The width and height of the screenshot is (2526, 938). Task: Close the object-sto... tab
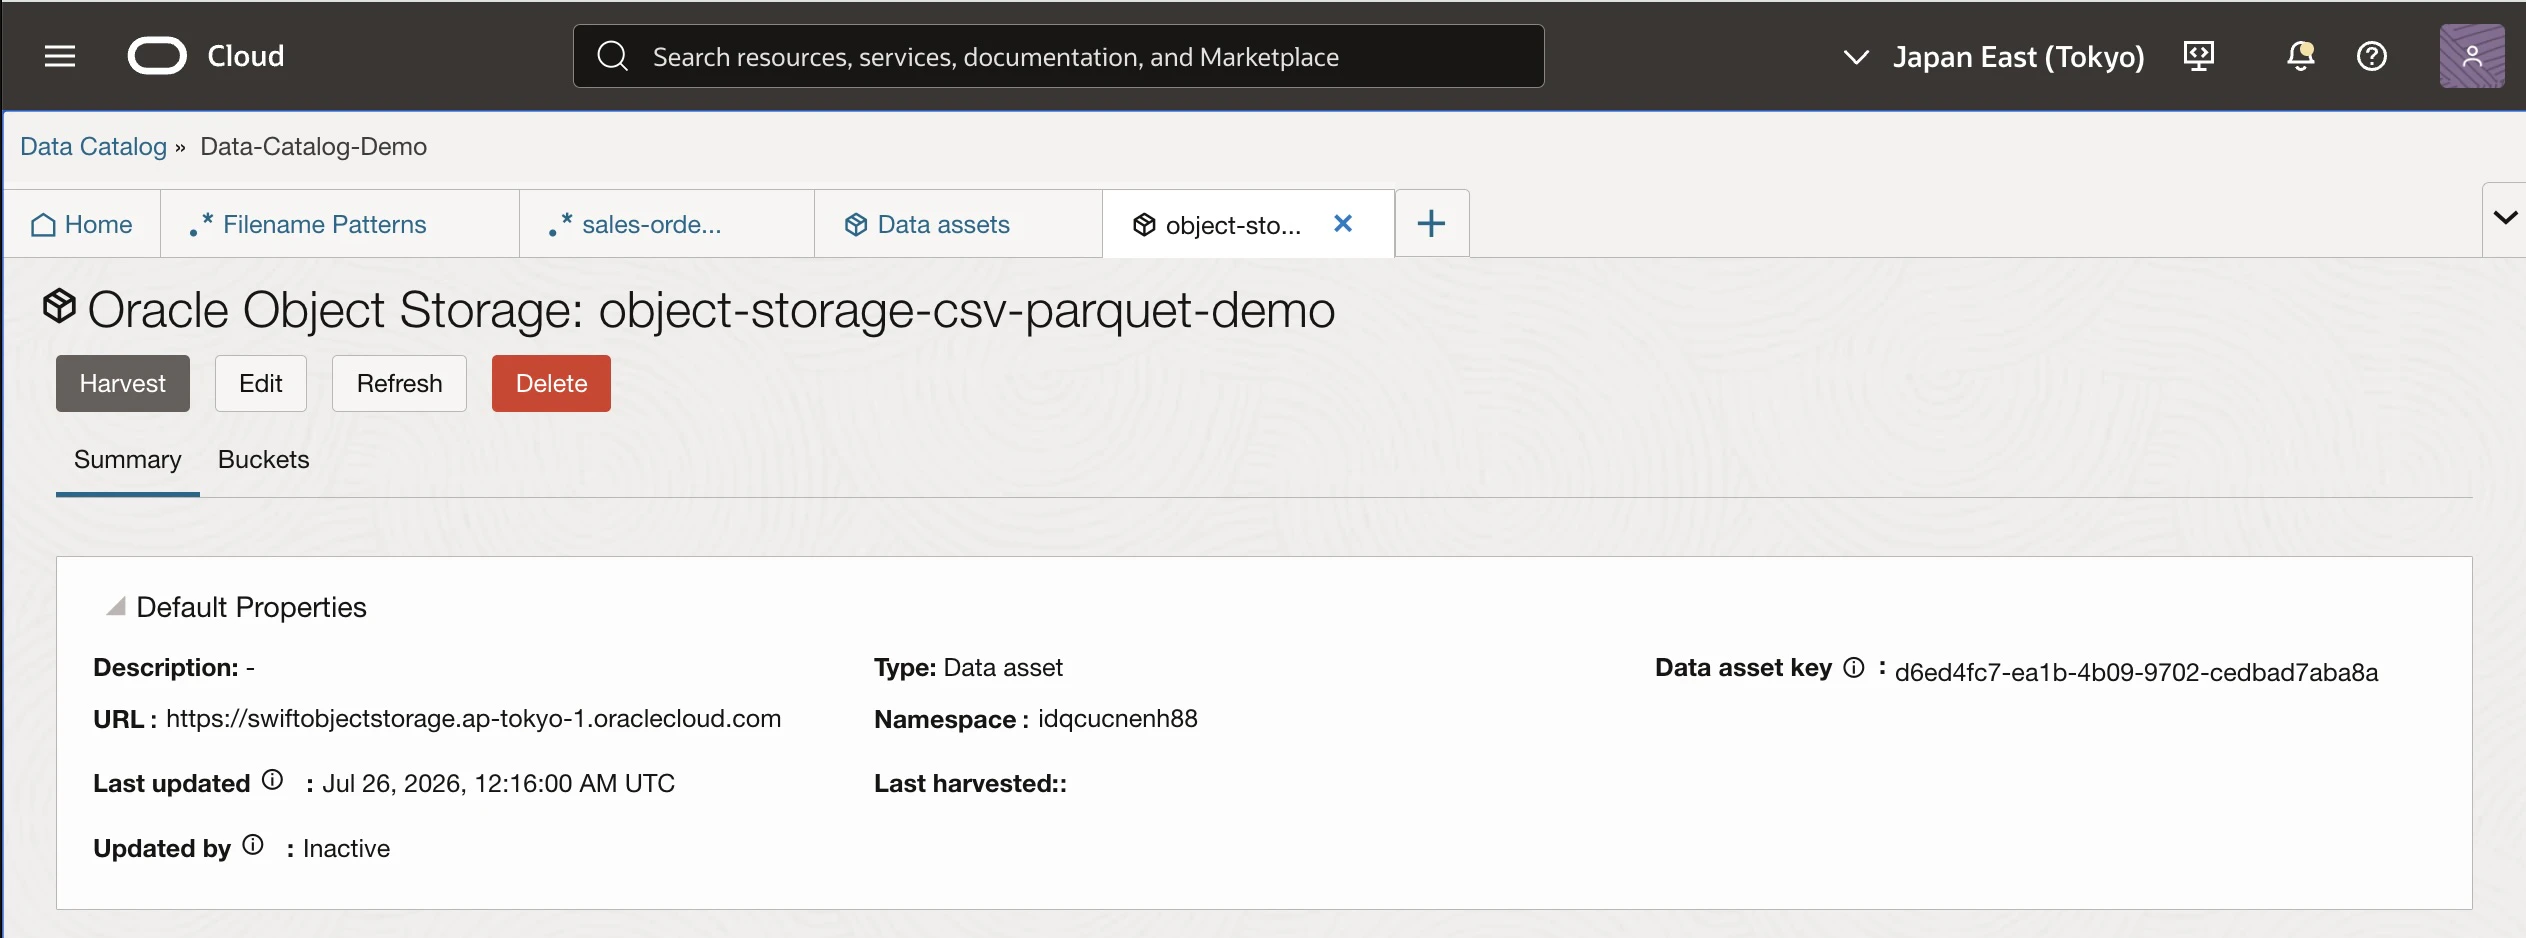pyautogui.click(x=1343, y=224)
